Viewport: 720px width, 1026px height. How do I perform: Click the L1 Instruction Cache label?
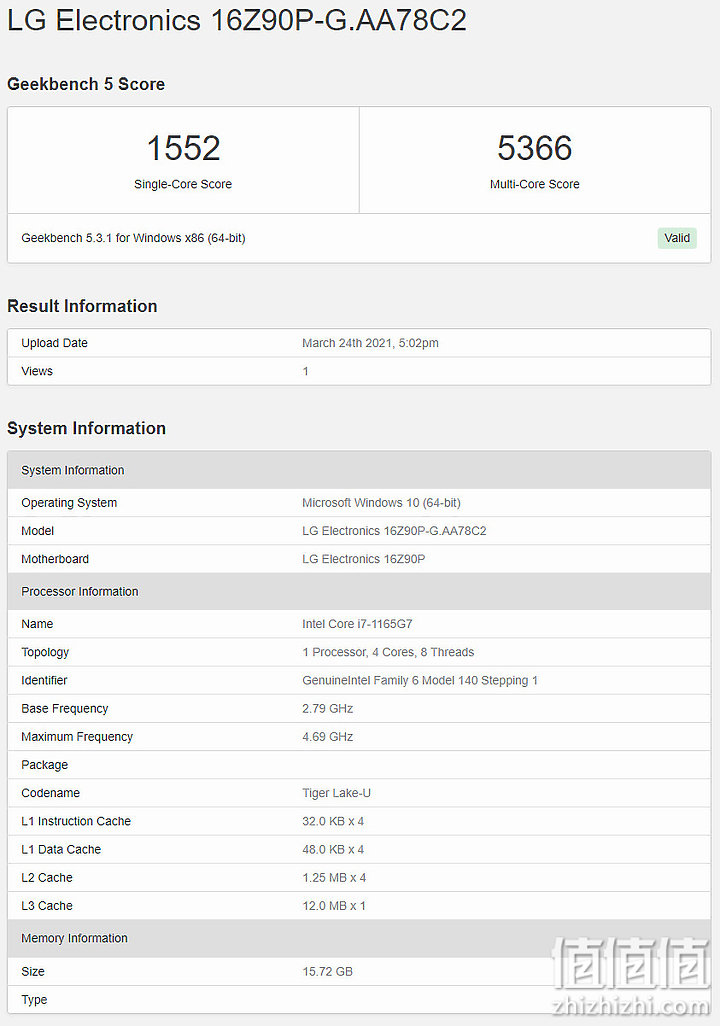(x=76, y=821)
